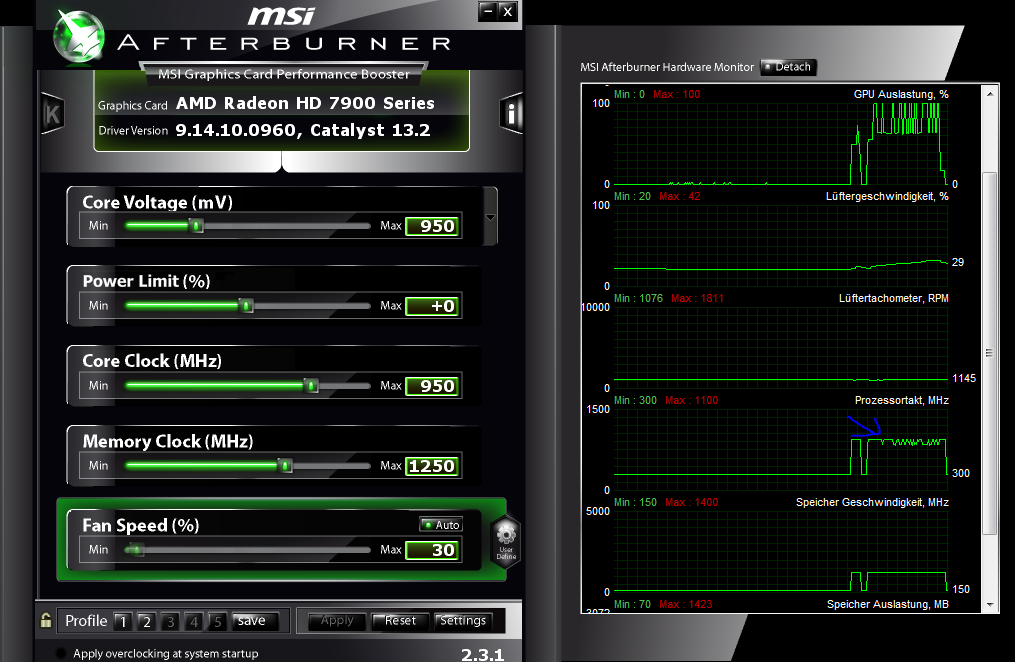Toggle the Auto fan speed button

click(441, 525)
